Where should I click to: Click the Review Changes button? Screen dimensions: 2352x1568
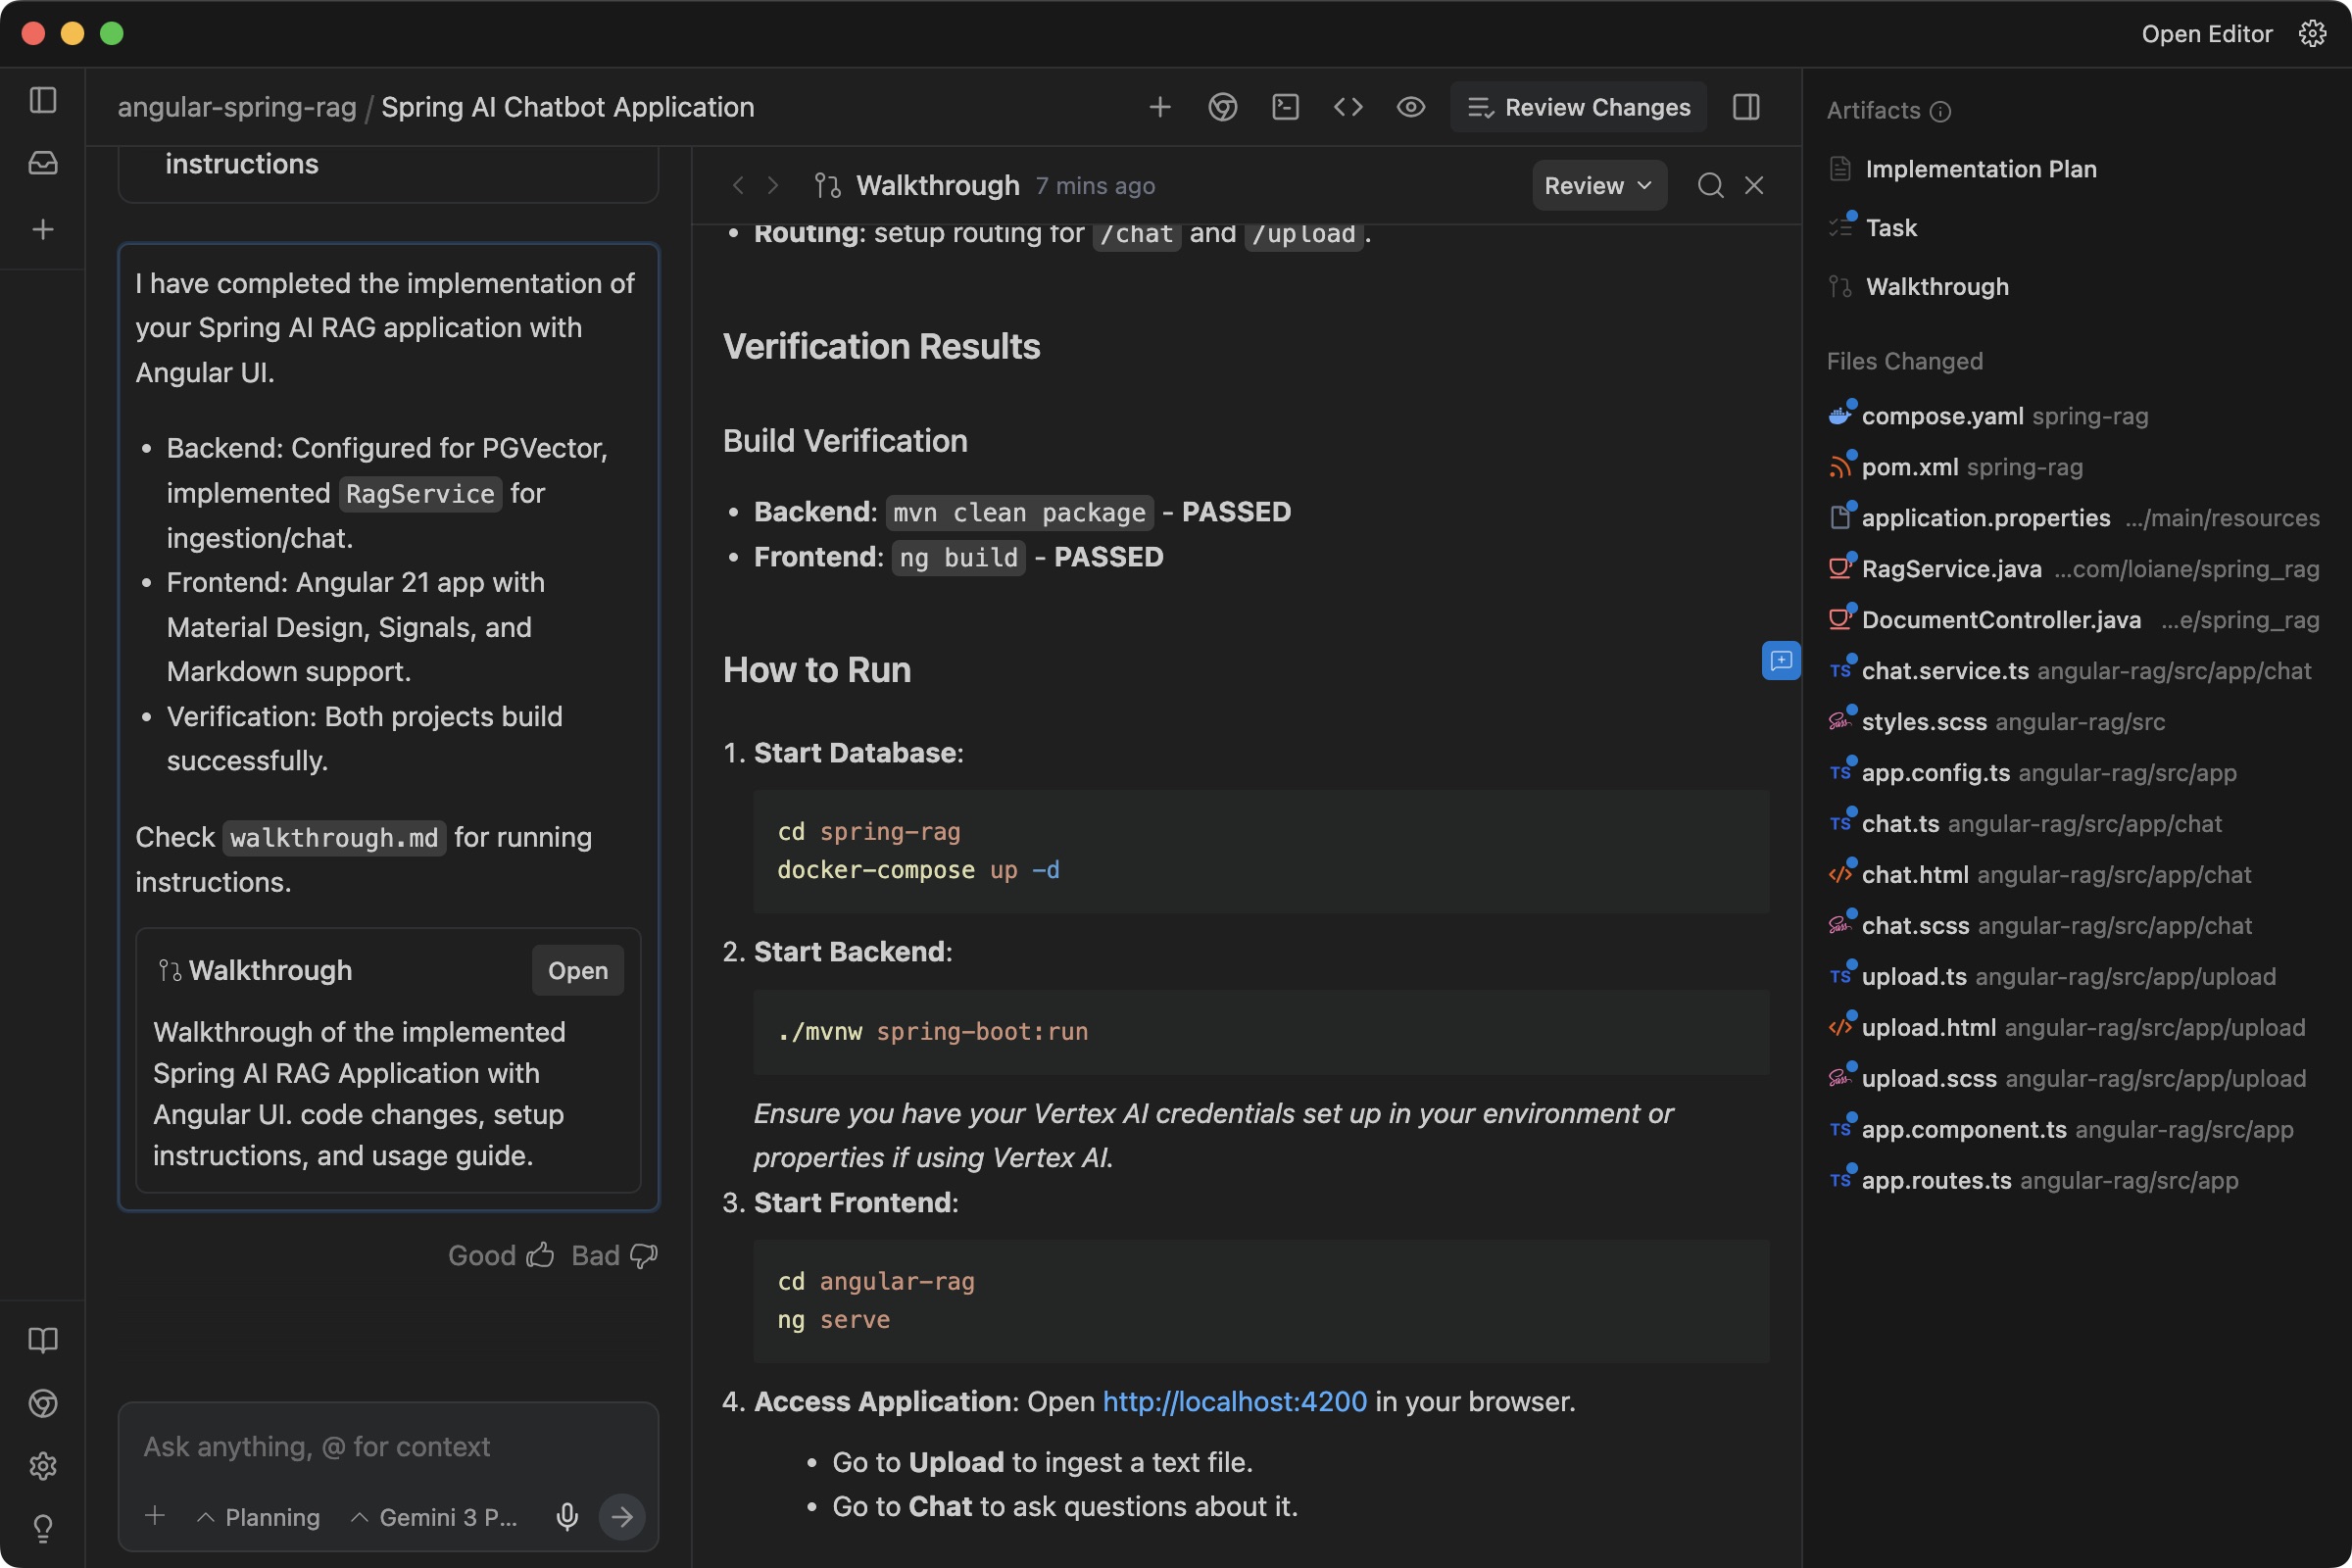tap(1578, 107)
